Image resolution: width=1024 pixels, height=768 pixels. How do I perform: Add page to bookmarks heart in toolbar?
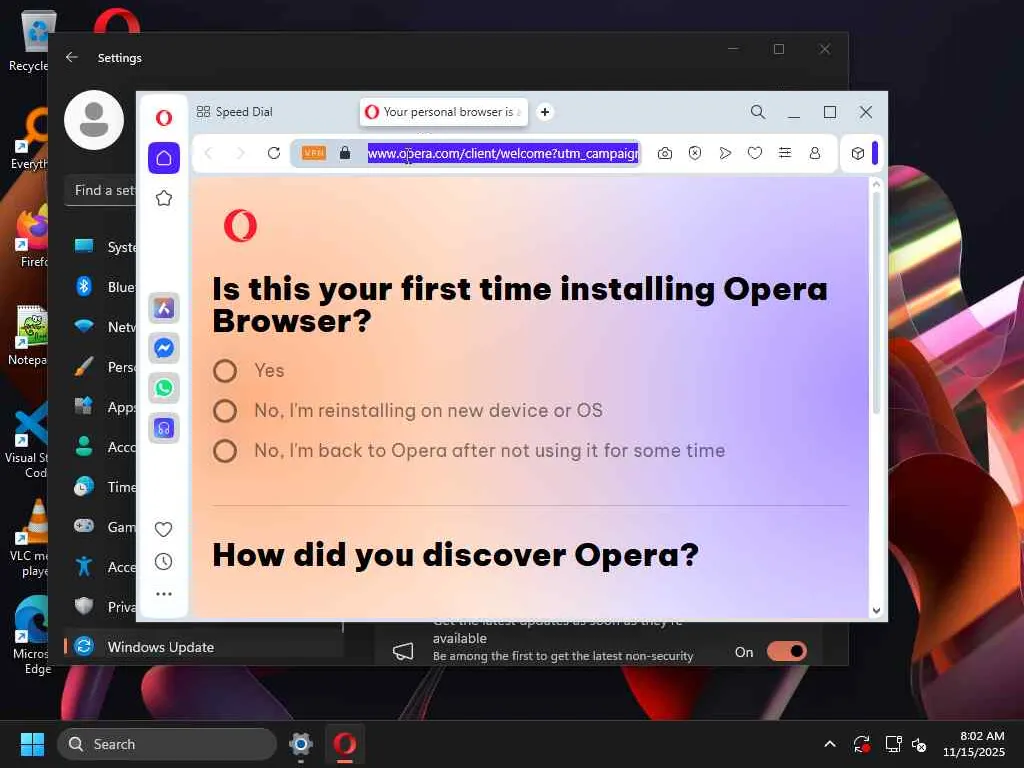coord(755,153)
